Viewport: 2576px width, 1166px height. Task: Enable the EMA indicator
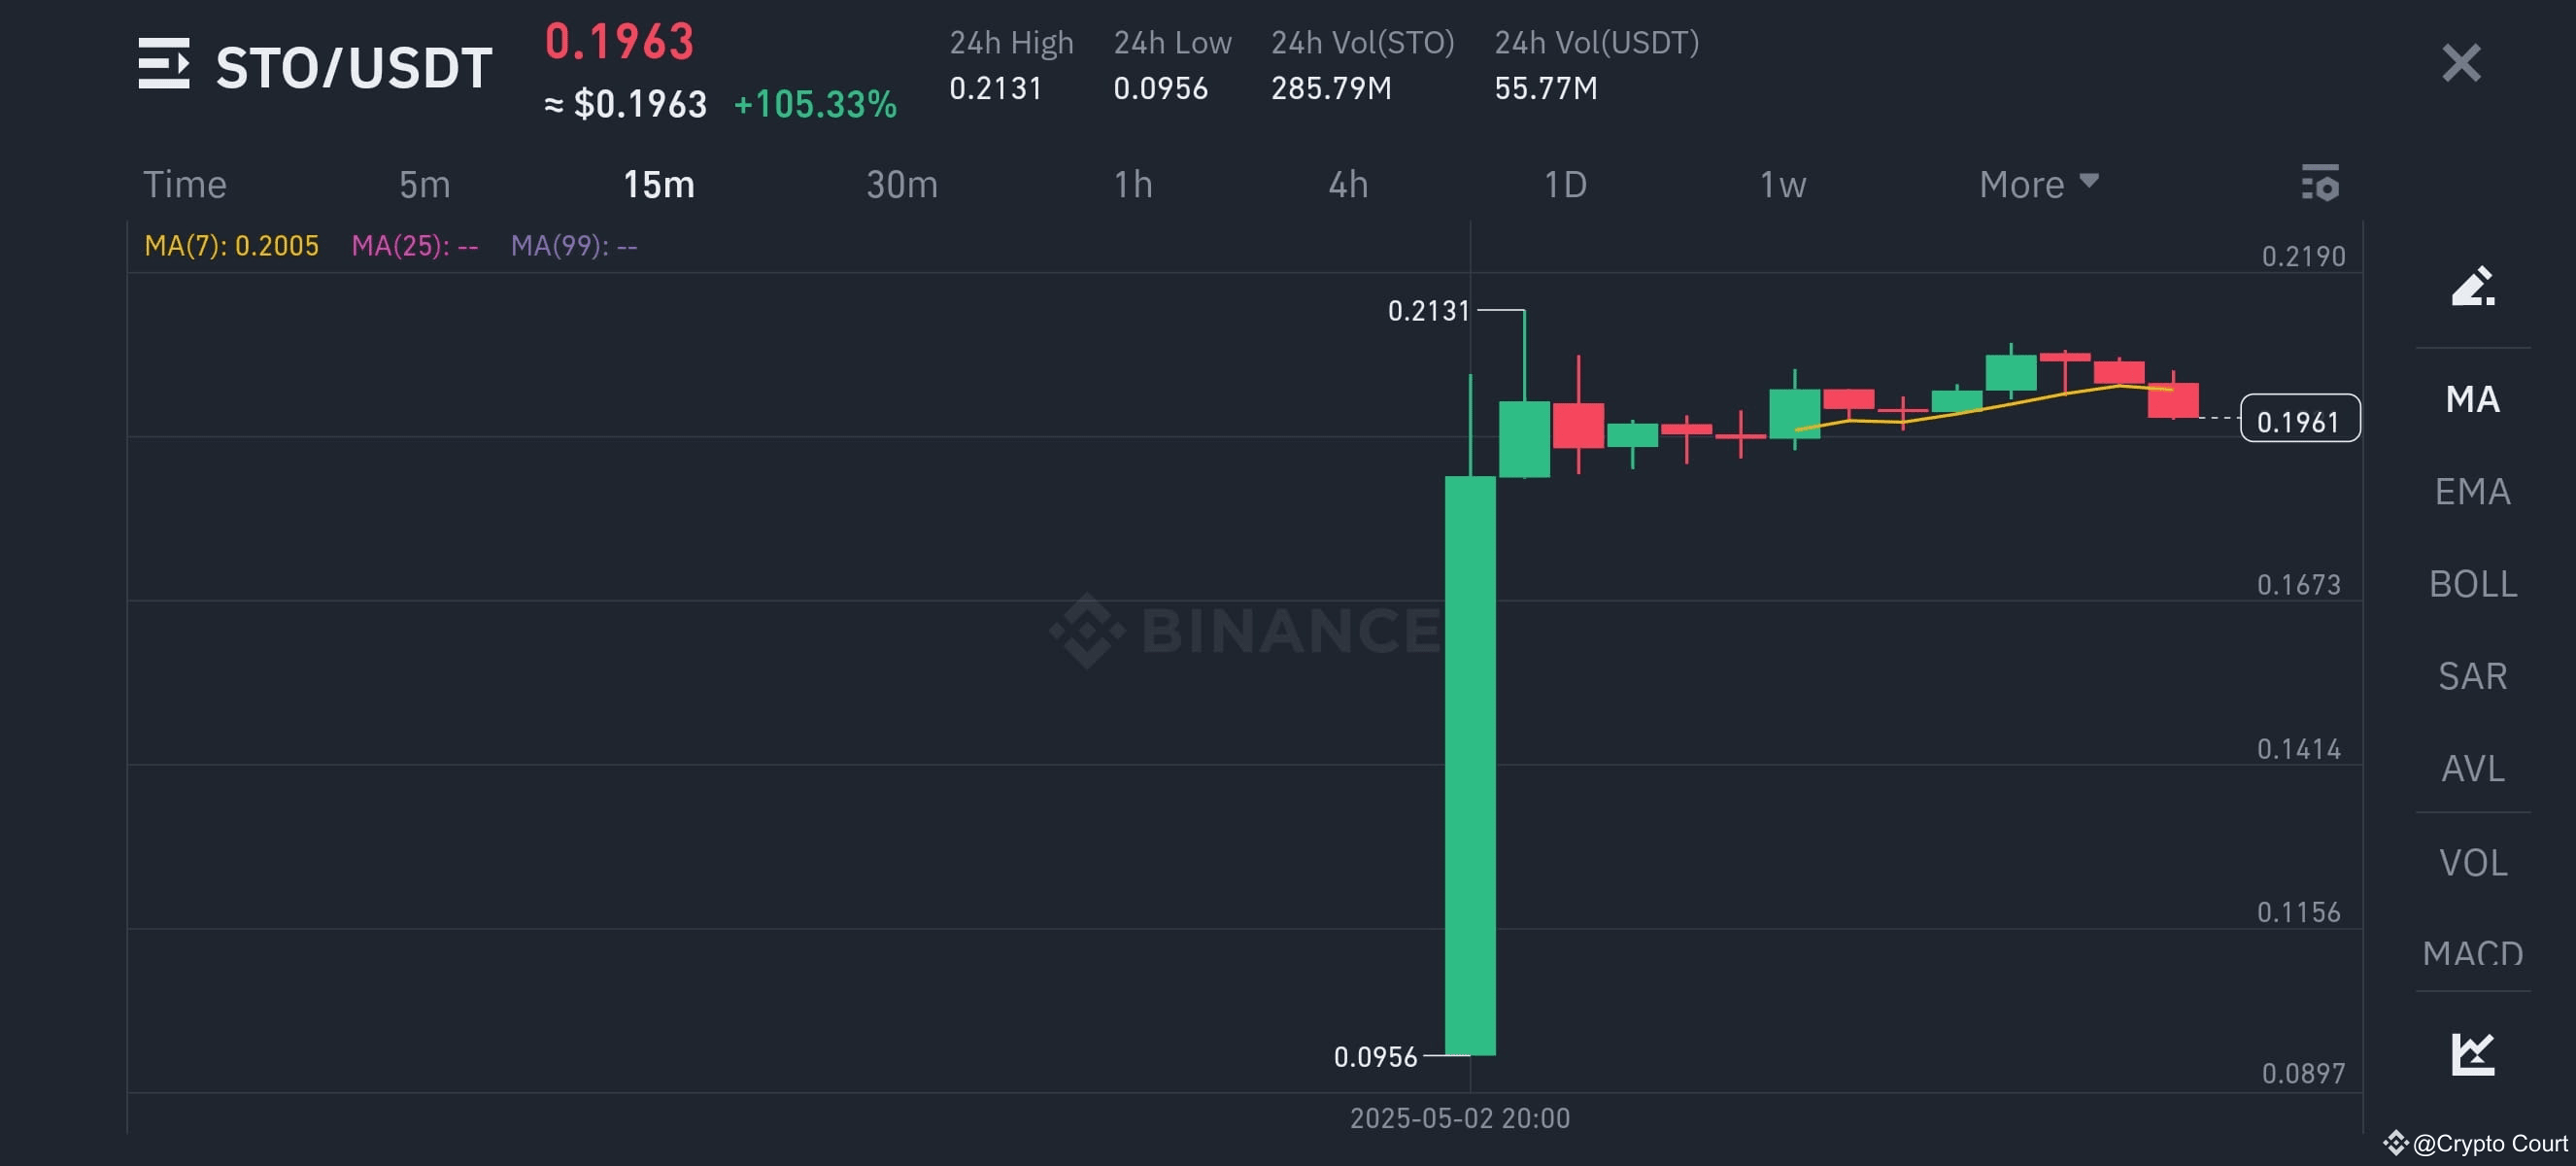2471,491
